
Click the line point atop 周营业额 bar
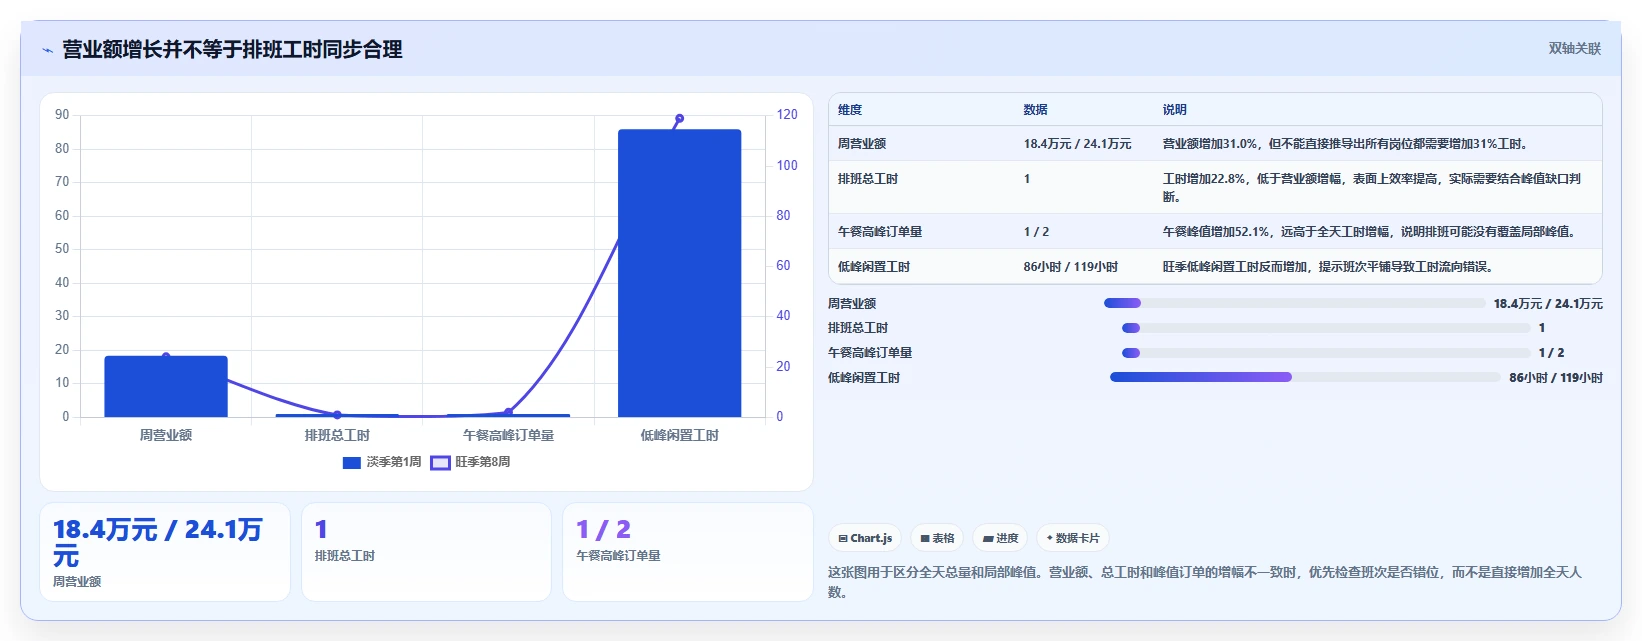[166, 356]
